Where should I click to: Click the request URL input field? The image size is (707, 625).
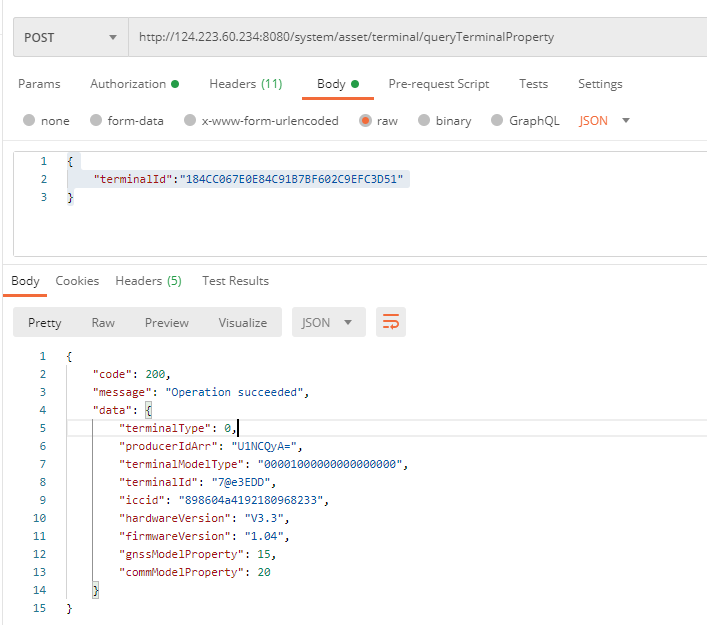click(415, 37)
